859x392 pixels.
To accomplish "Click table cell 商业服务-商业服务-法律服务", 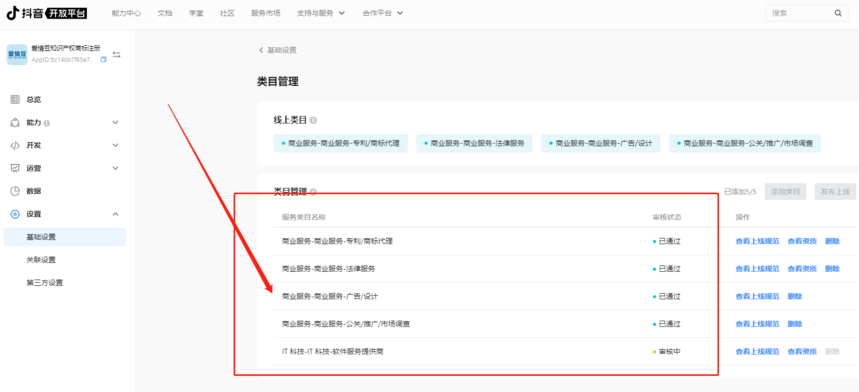I will pyautogui.click(x=329, y=269).
